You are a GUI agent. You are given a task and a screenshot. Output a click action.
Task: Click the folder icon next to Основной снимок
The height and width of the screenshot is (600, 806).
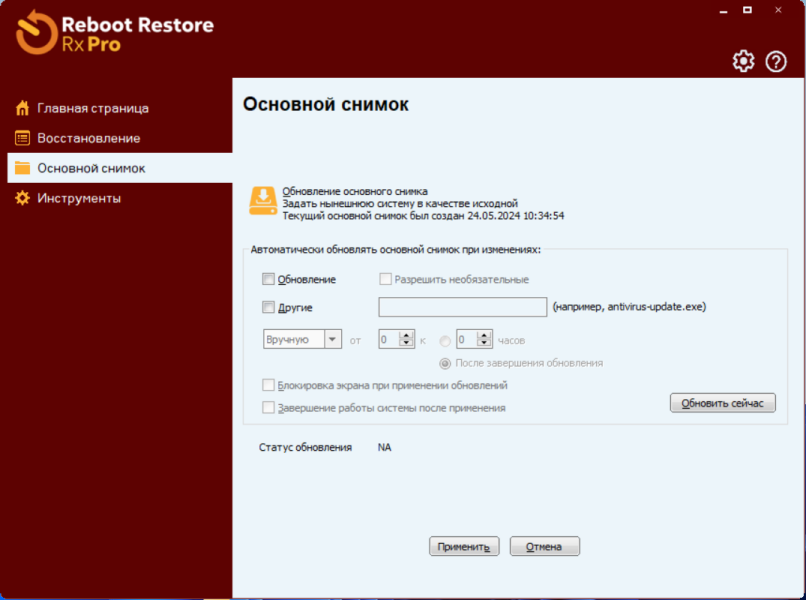(x=22, y=168)
